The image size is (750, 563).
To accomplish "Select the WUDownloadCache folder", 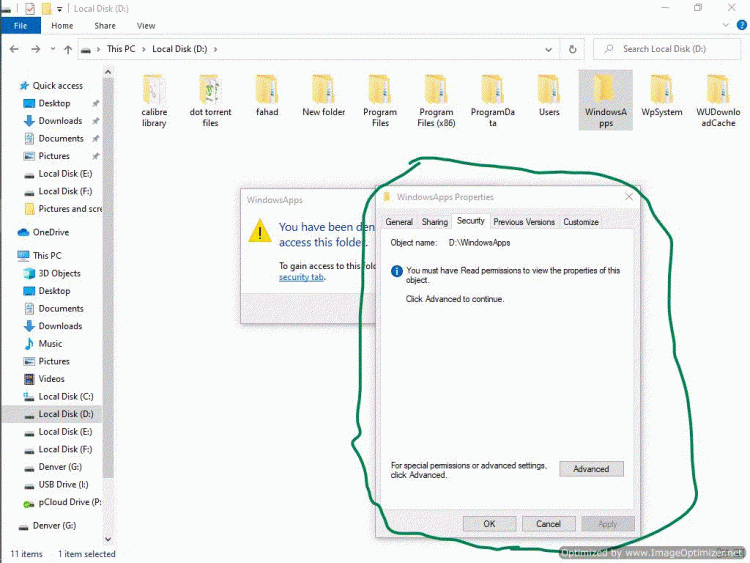I will pos(718,100).
